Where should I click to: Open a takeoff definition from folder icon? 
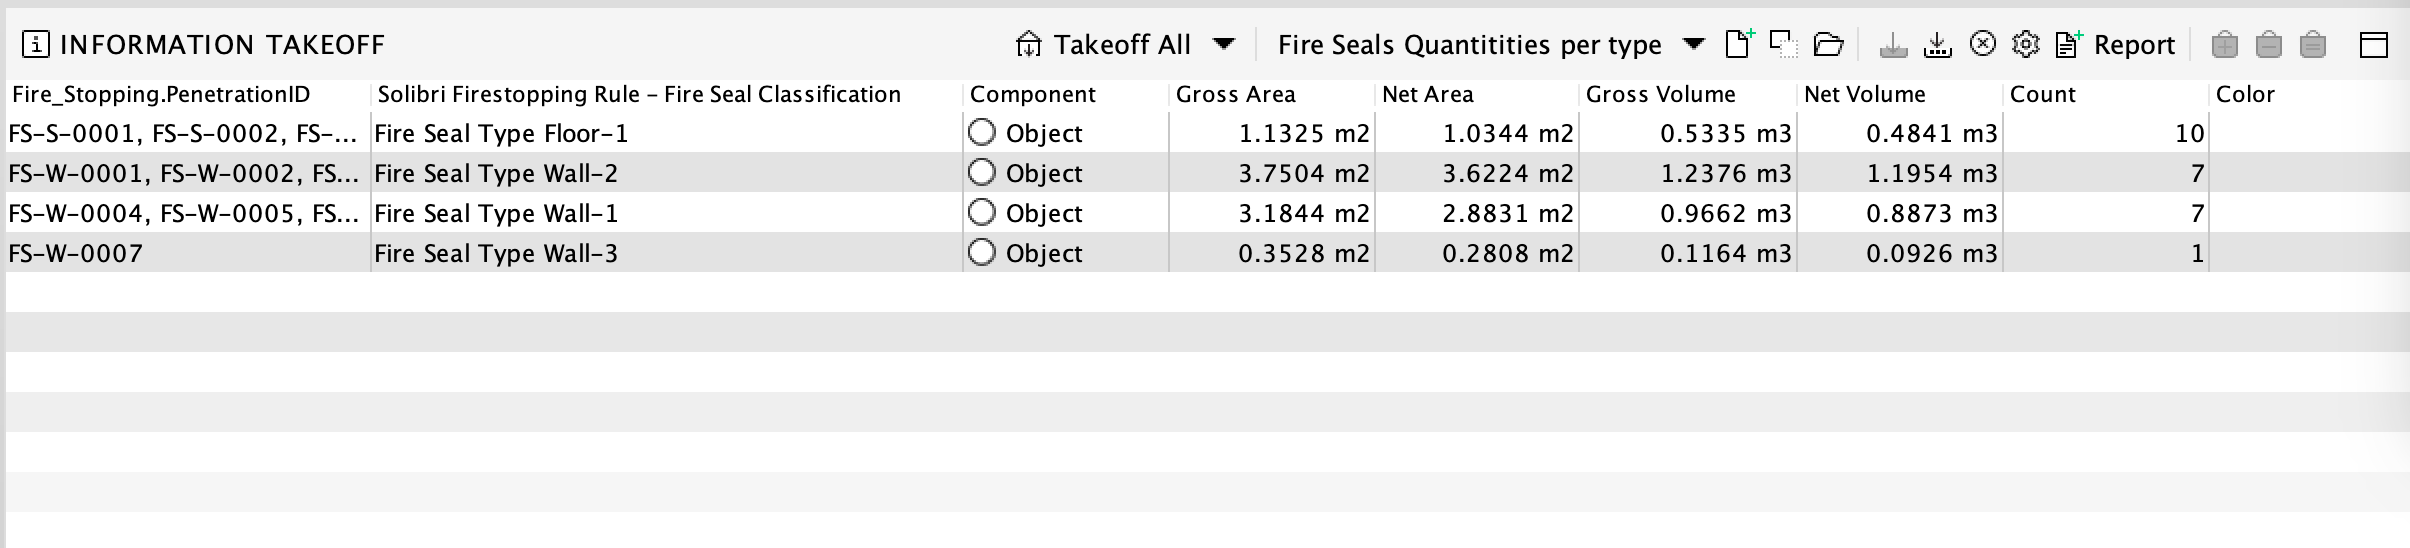coord(1829,44)
